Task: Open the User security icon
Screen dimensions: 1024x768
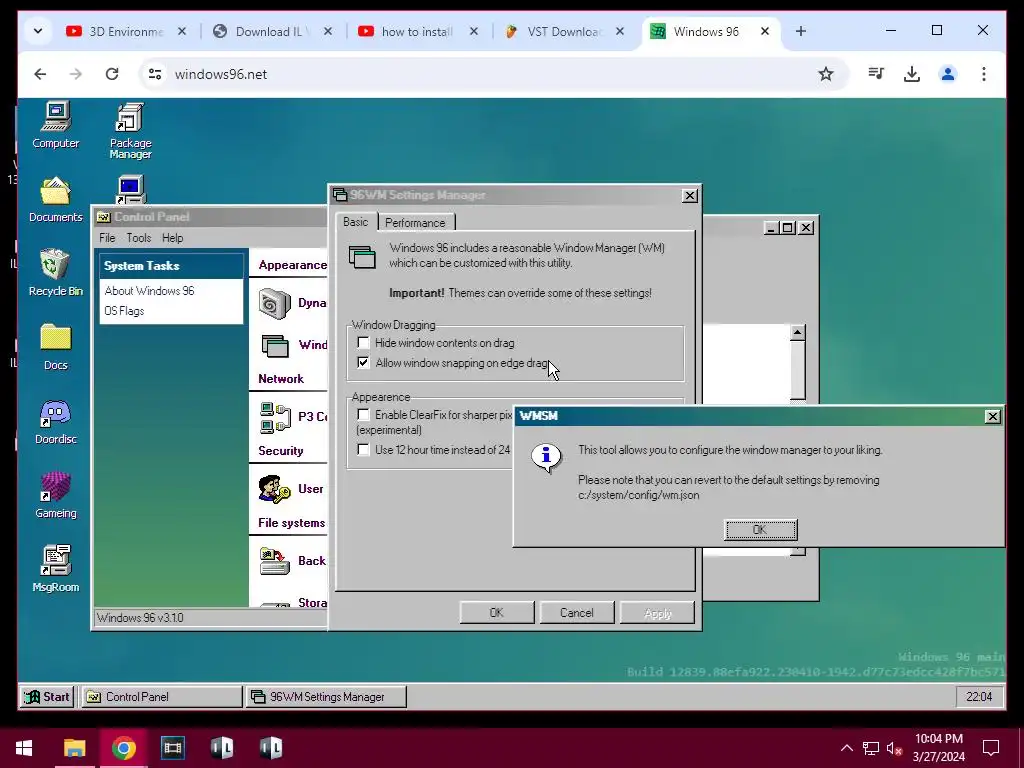Action: 274,489
